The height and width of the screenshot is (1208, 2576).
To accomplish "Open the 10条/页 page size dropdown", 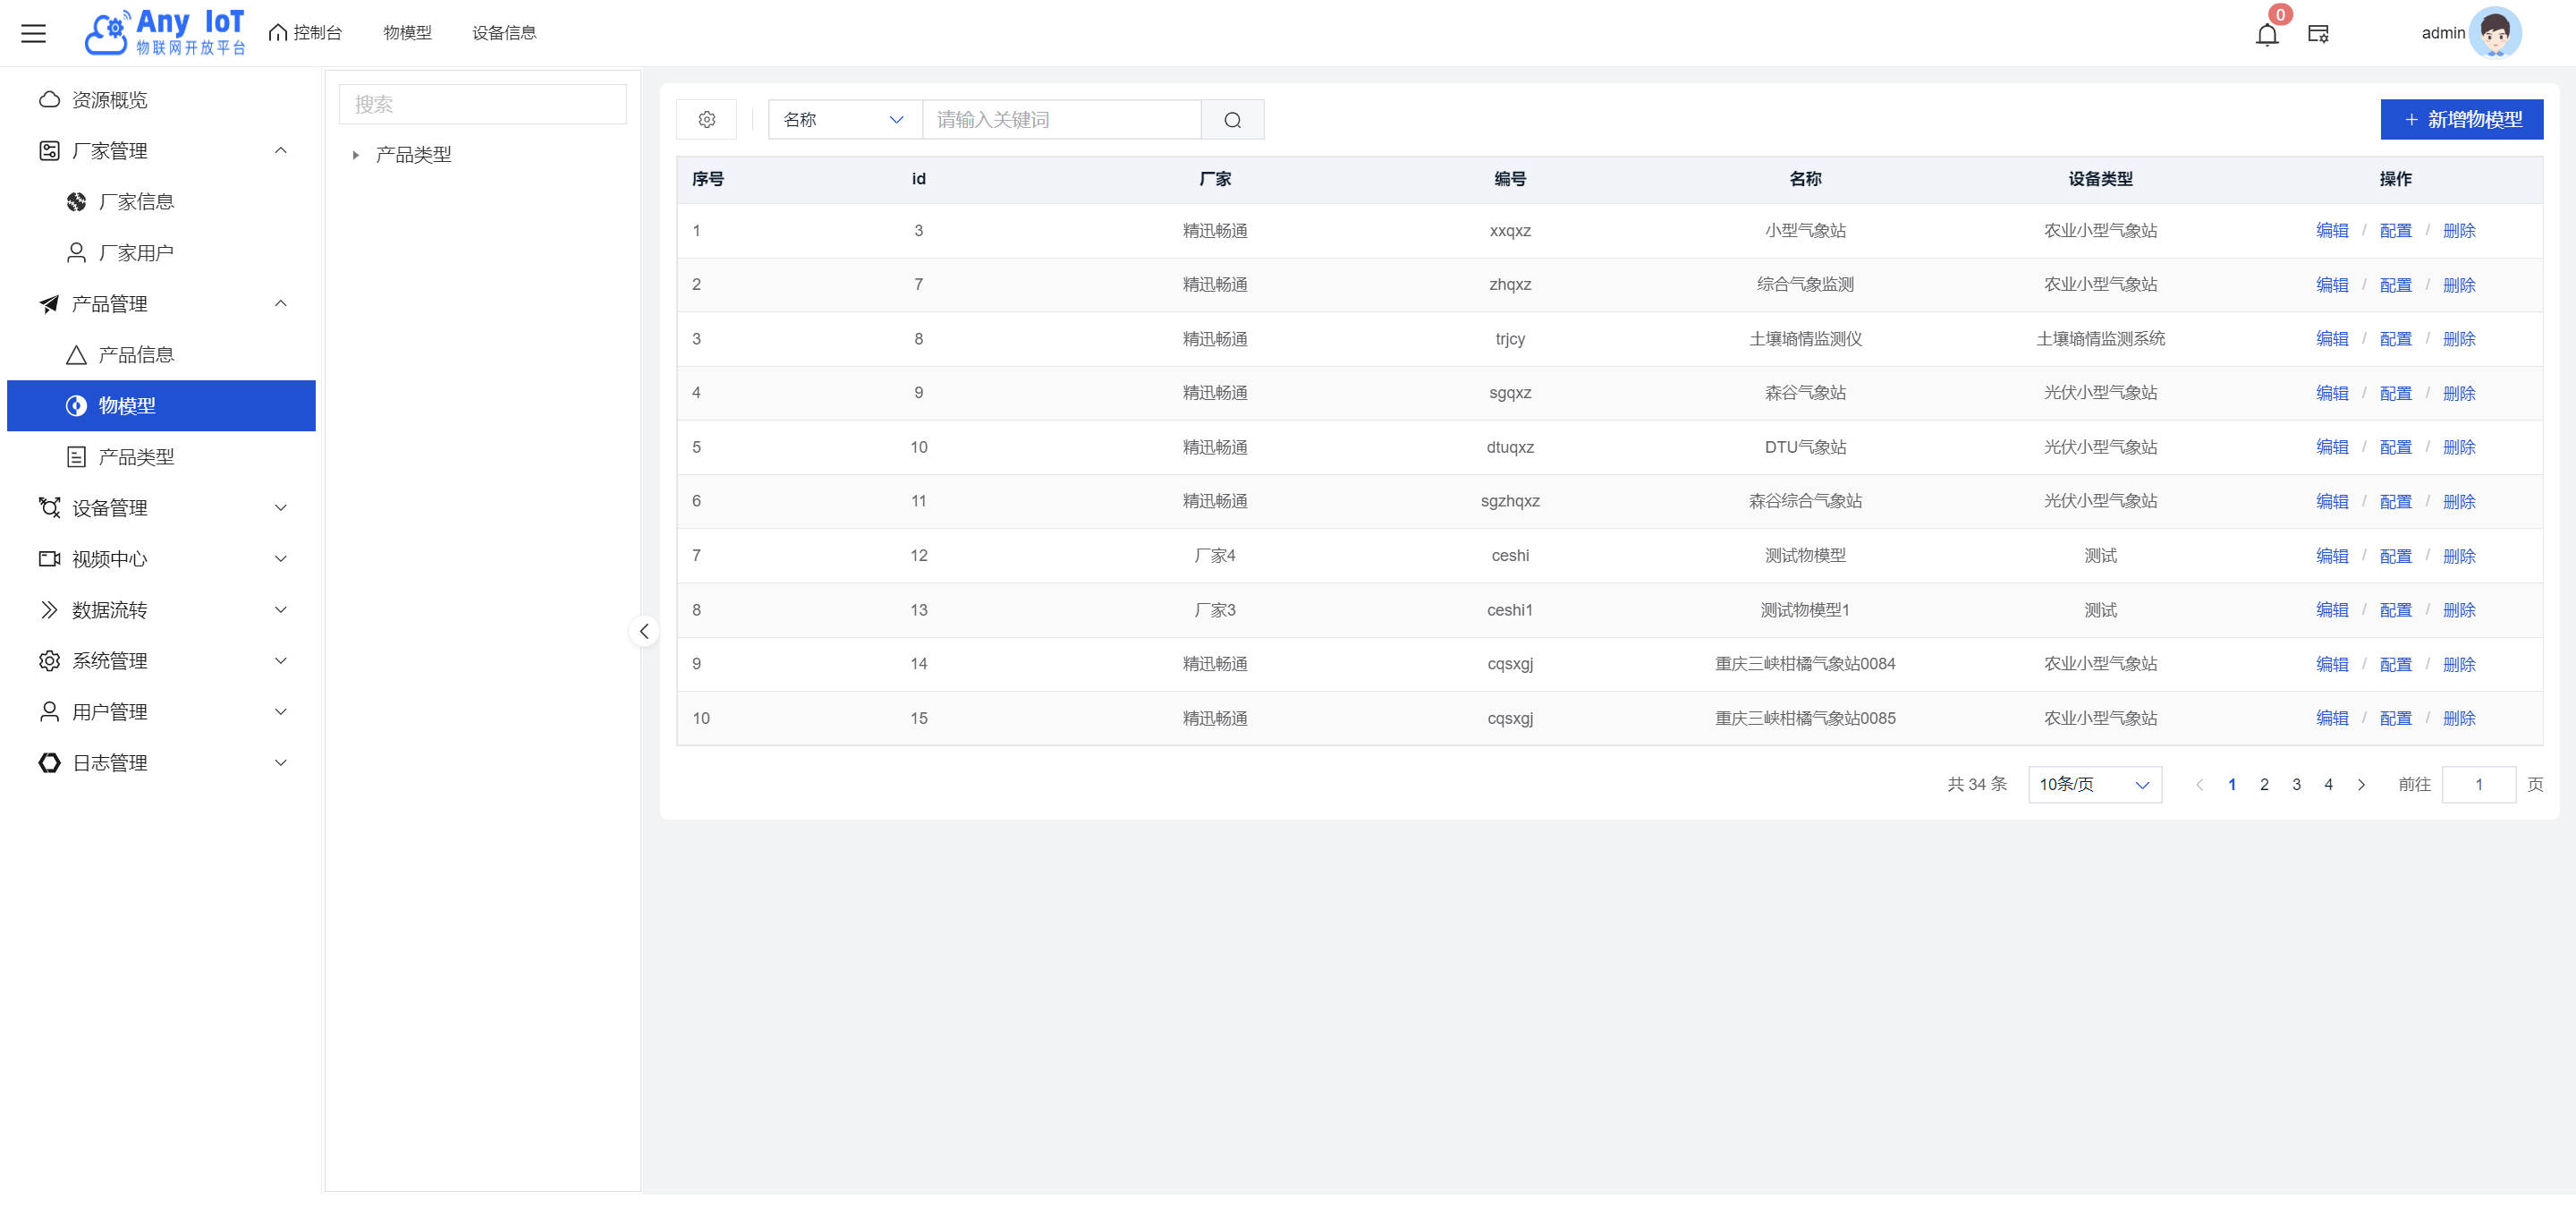I will [x=2094, y=785].
